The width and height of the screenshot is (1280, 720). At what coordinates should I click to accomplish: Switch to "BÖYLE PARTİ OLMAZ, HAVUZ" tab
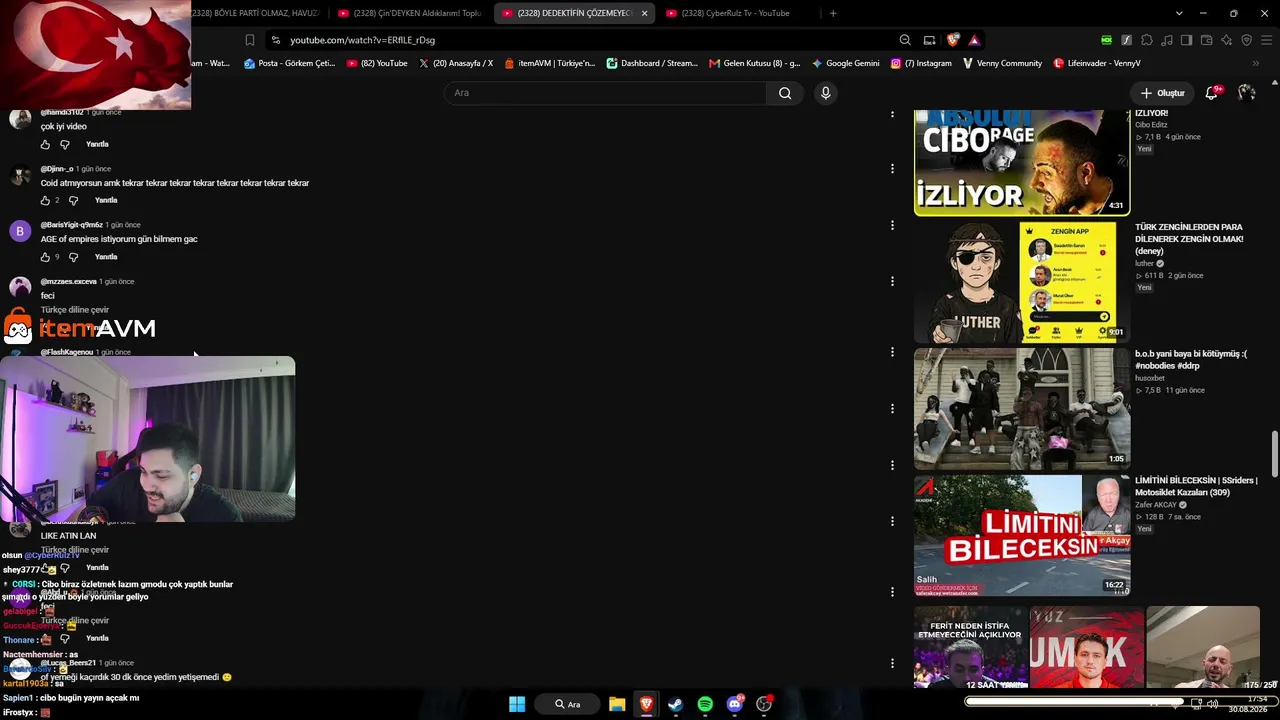255,13
